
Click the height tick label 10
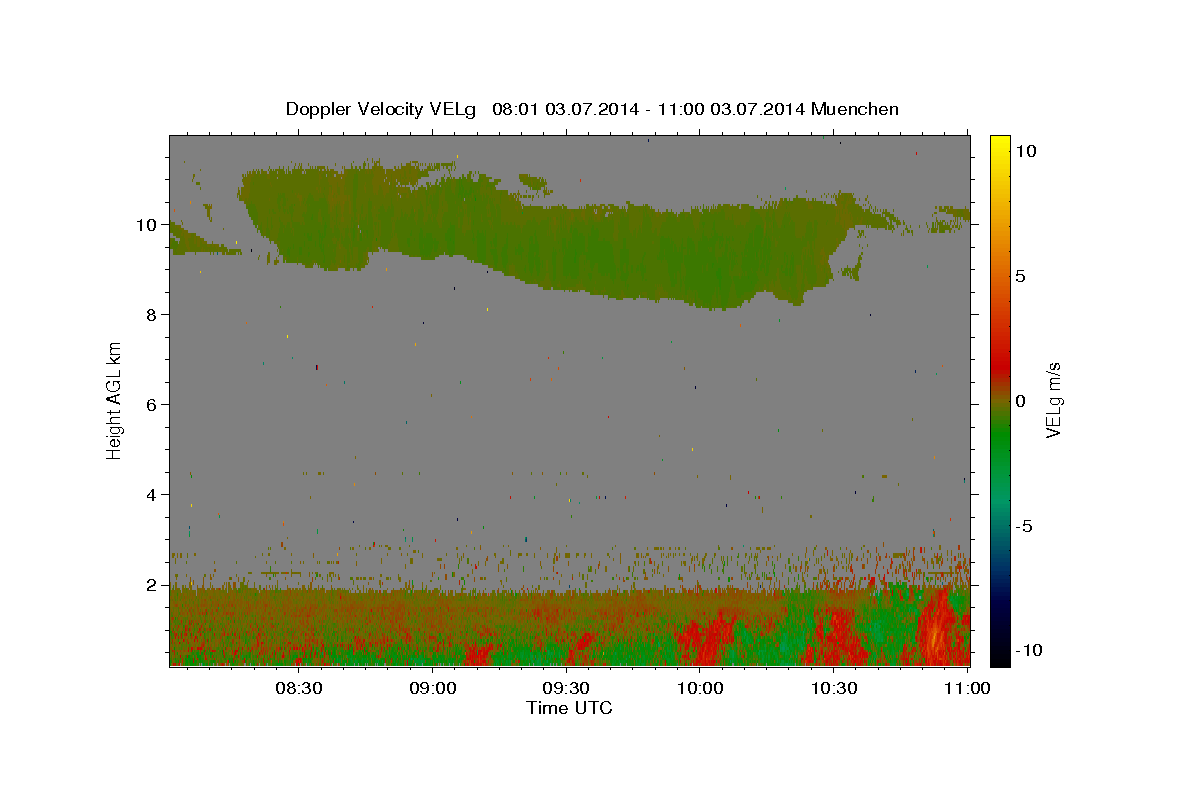[x=146, y=224]
